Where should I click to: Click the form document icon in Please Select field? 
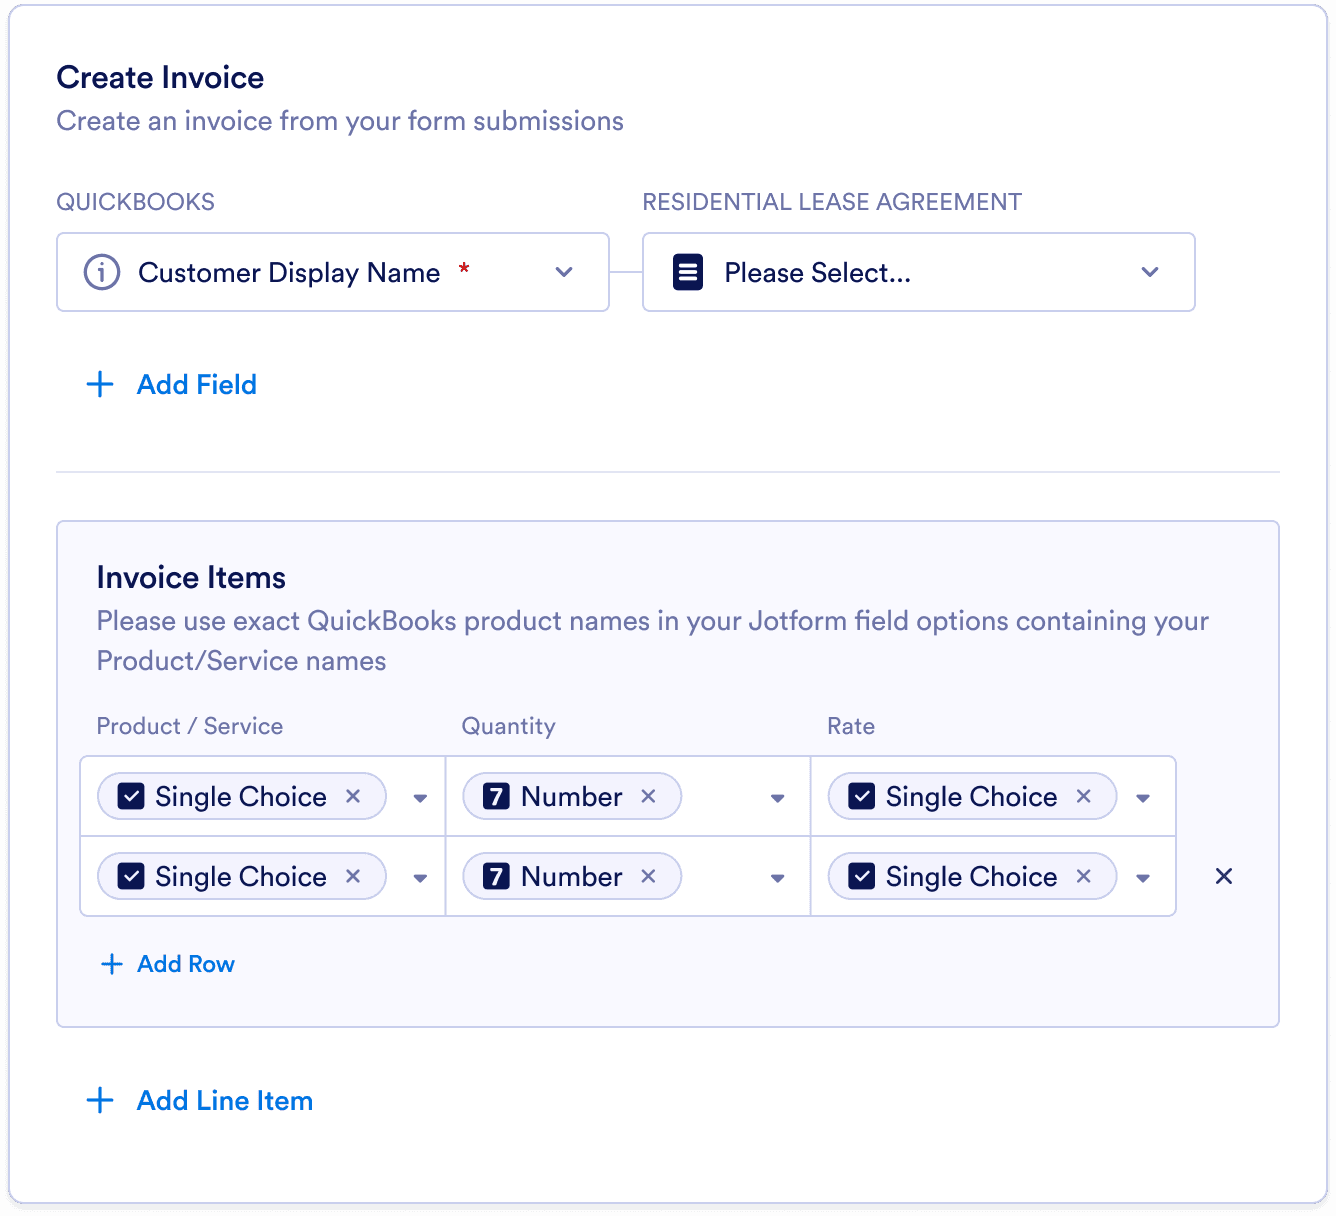pos(687,272)
